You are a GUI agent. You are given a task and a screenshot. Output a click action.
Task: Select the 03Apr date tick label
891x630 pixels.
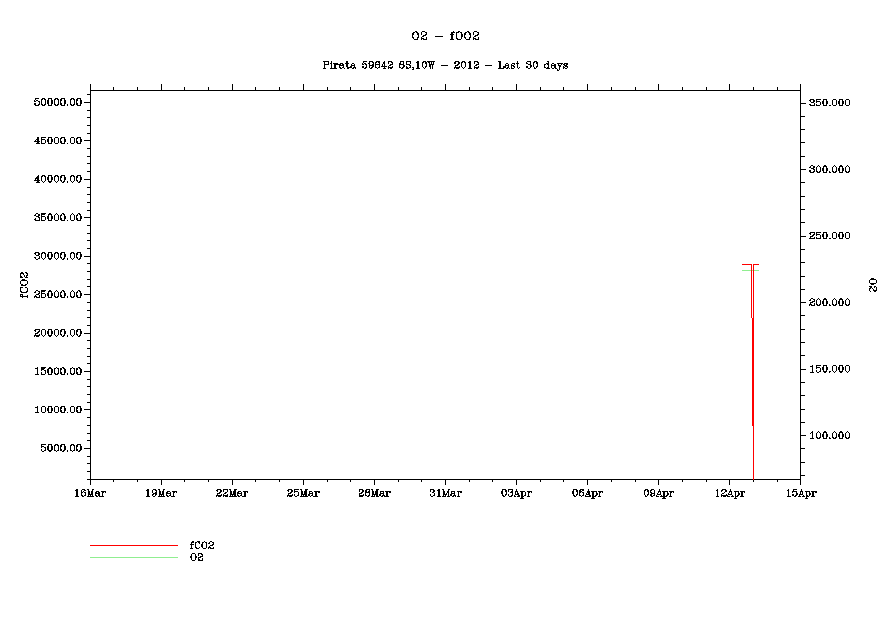click(516, 493)
